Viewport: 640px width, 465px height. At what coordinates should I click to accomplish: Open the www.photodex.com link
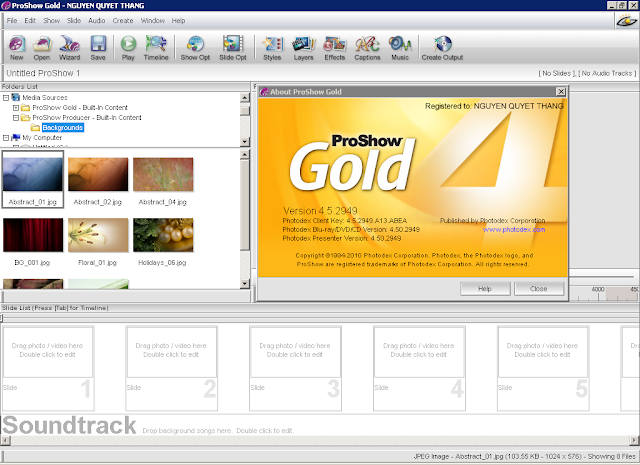(x=514, y=229)
